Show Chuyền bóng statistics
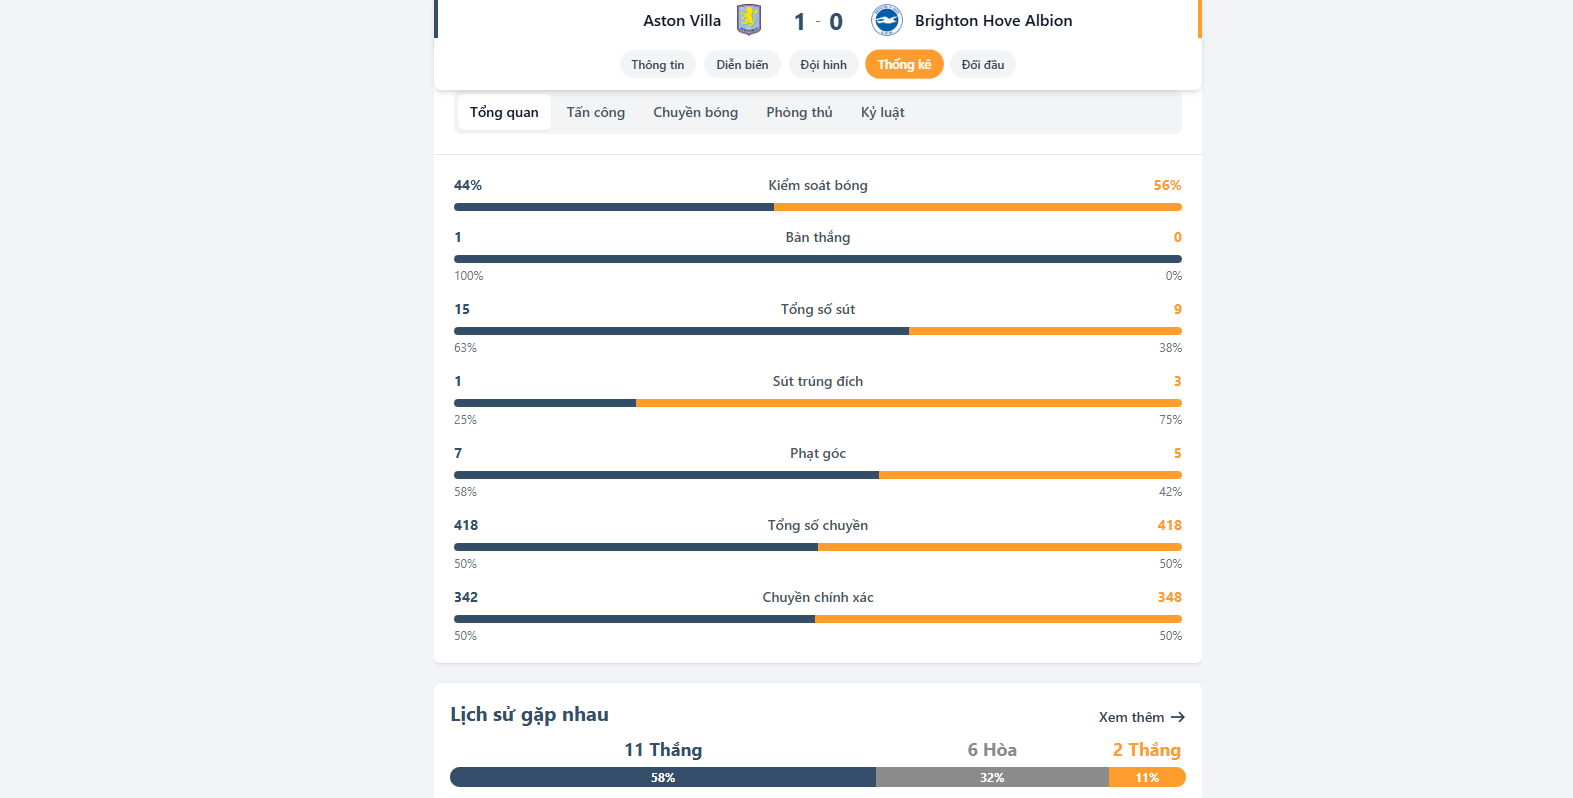The width and height of the screenshot is (1573, 798). click(695, 113)
